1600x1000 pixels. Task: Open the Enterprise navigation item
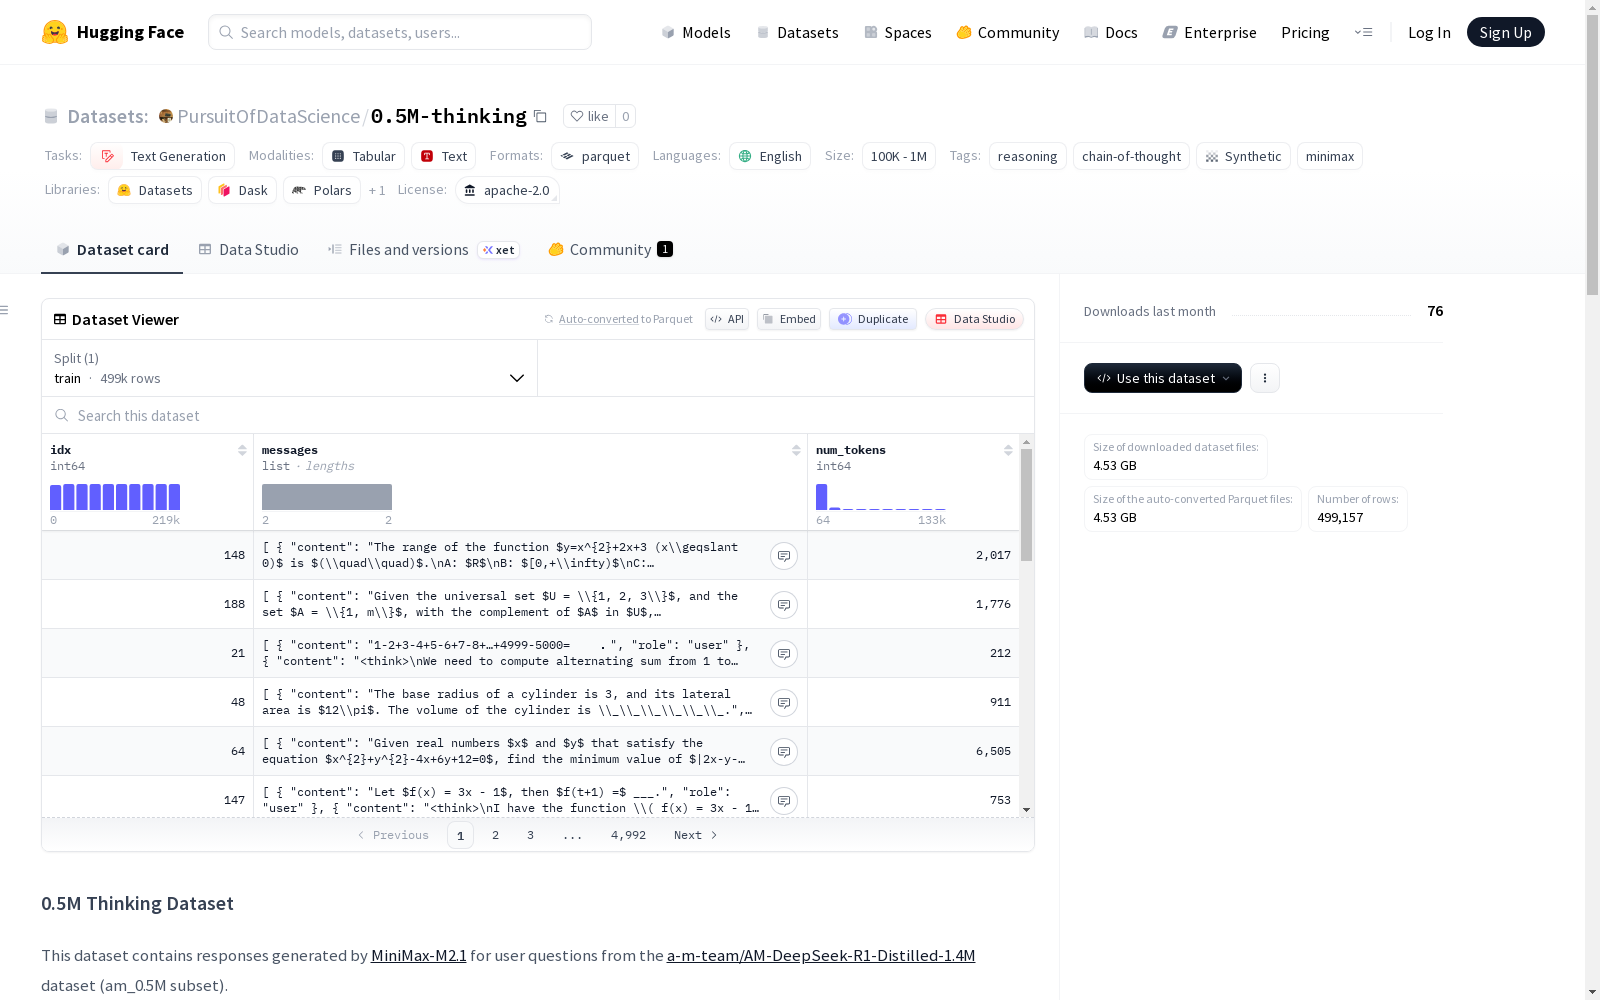(1210, 32)
